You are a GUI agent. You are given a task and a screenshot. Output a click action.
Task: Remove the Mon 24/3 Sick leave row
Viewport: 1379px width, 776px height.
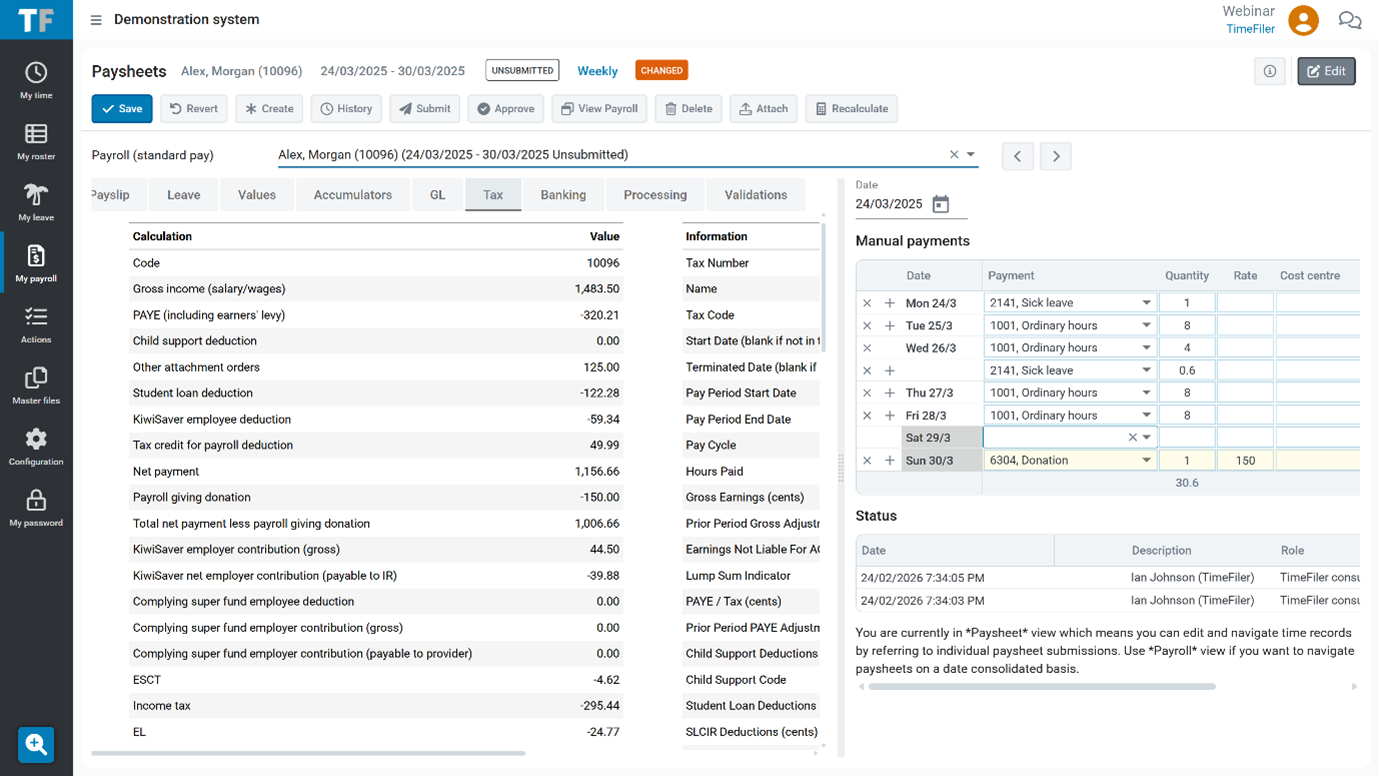point(867,303)
